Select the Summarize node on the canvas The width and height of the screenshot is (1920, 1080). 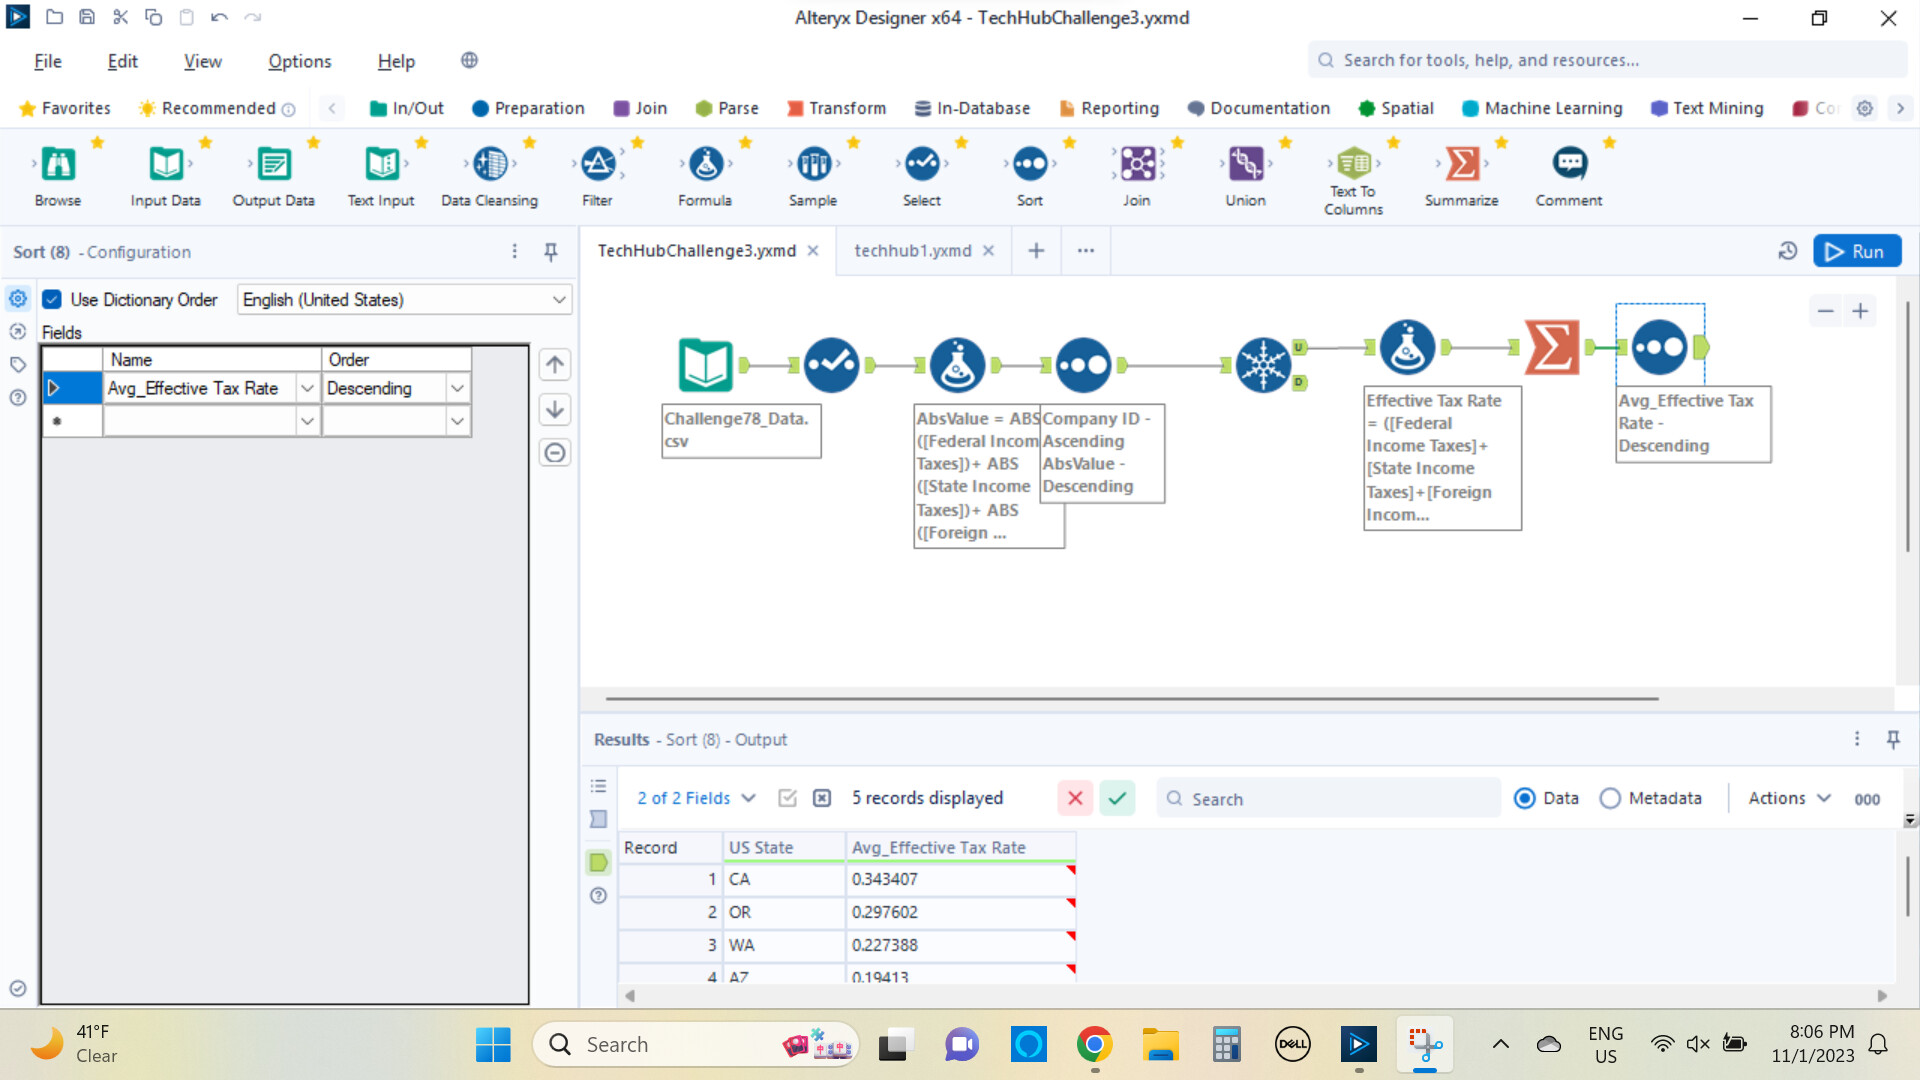[1551, 347]
